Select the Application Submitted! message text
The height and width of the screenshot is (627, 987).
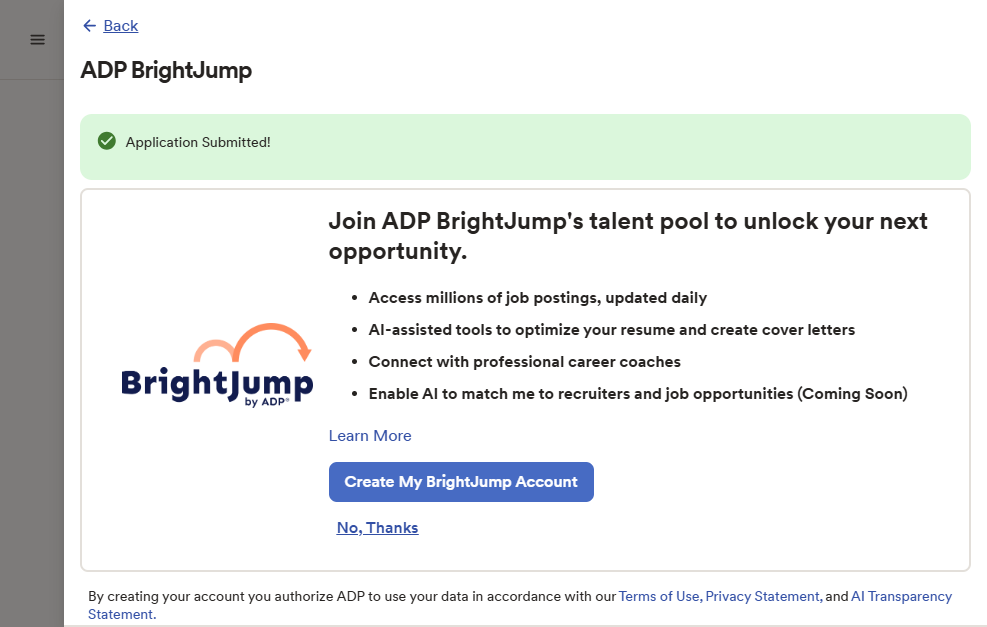pos(198,142)
